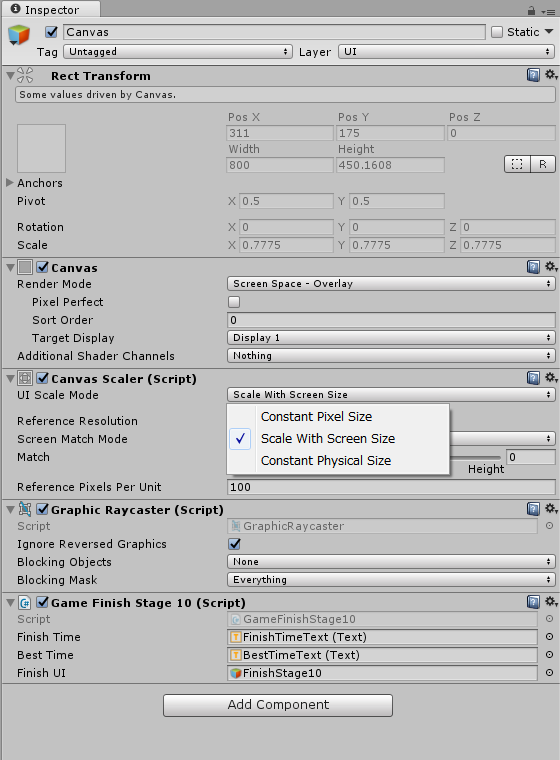Click the BestTimeText (Text) object field
The height and width of the screenshot is (760, 560).
point(383,654)
